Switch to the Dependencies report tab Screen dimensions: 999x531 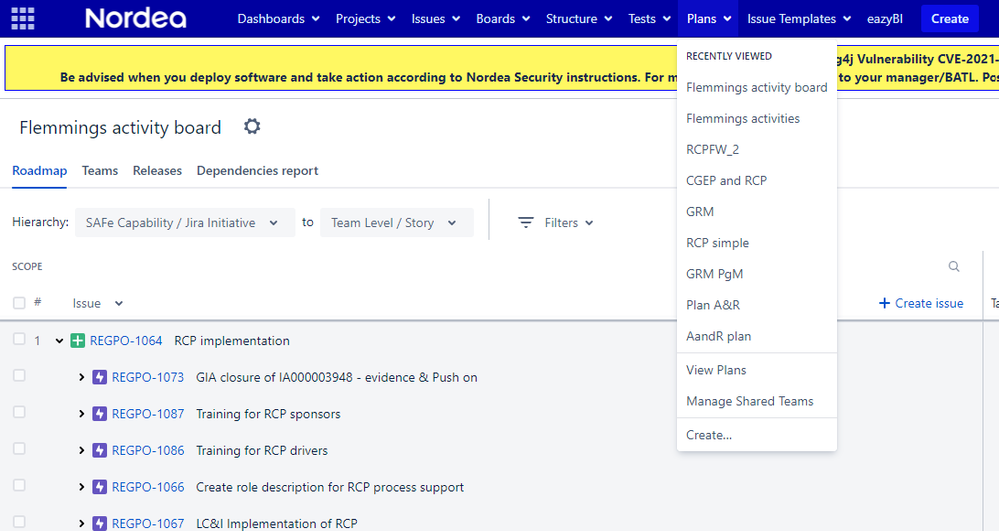tap(257, 171)
